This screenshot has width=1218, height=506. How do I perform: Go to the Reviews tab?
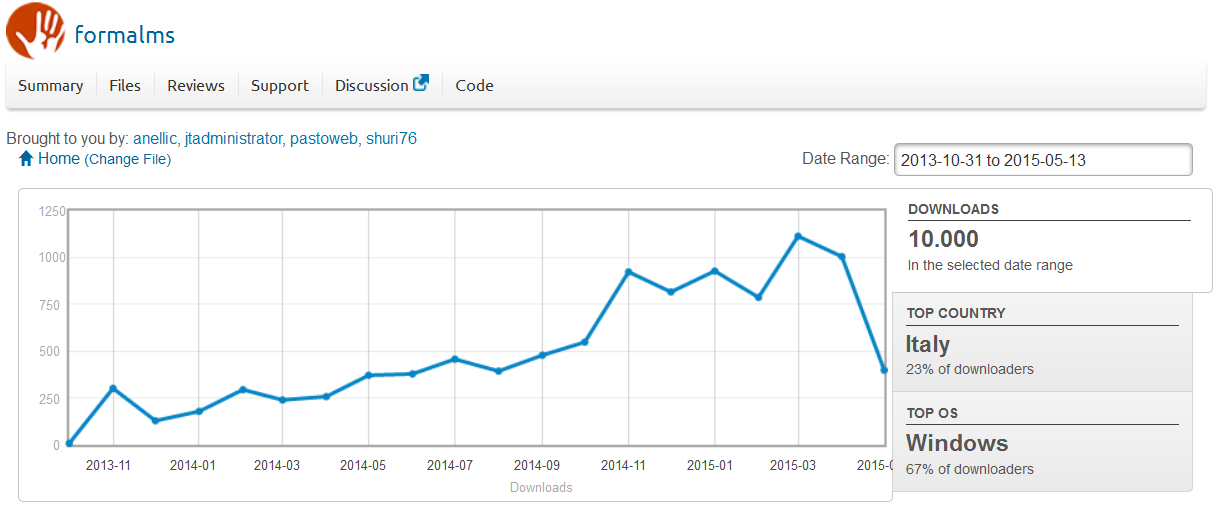pyautogui.click(x=196, y=86)
